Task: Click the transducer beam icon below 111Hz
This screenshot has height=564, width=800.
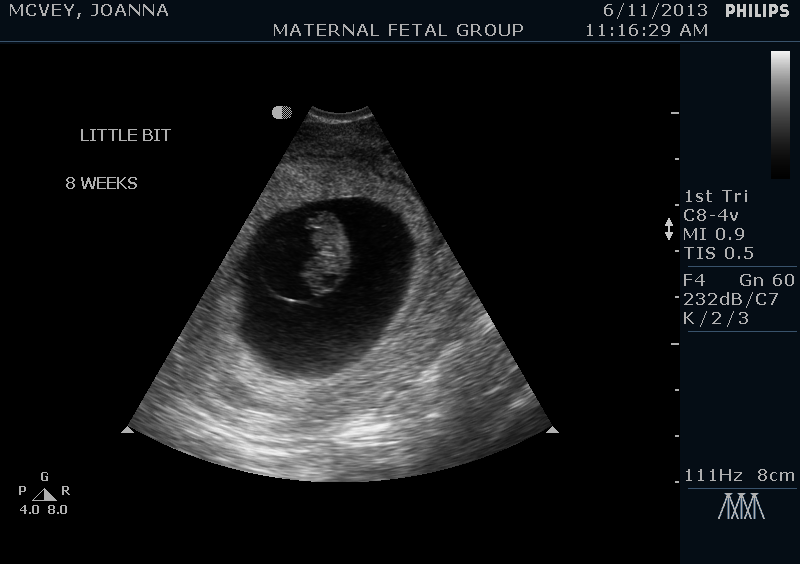Action: pyautogui.click(x=741, y=506)
